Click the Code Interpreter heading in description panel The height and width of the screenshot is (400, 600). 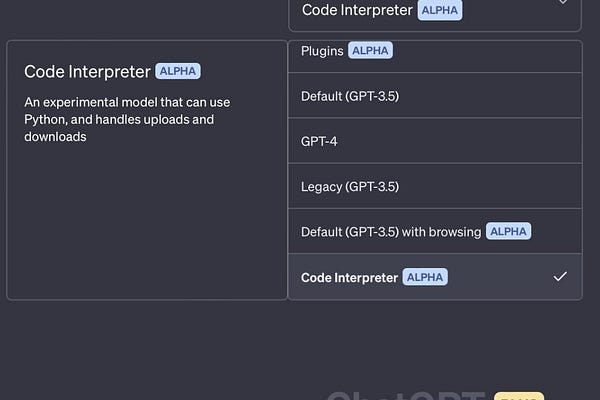(x=87, y=72)
